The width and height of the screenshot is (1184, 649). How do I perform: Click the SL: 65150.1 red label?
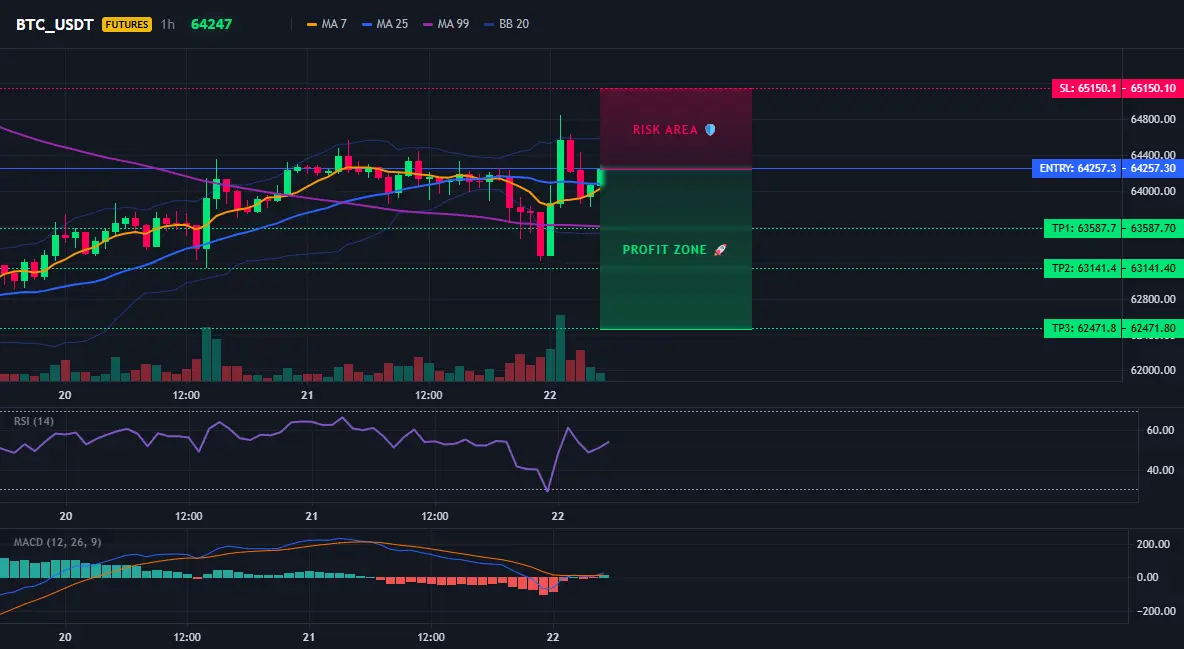coord(1087,88)
